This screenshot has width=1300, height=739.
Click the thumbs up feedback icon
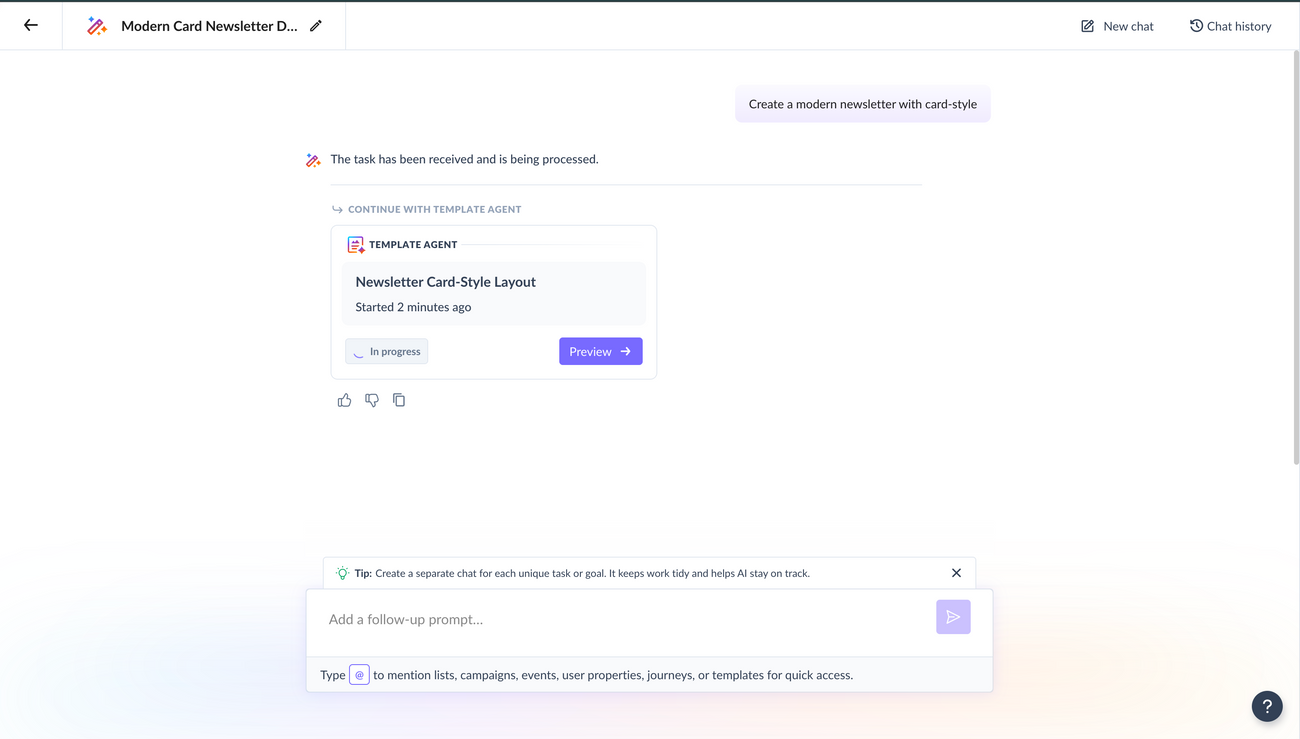[344, 400]
